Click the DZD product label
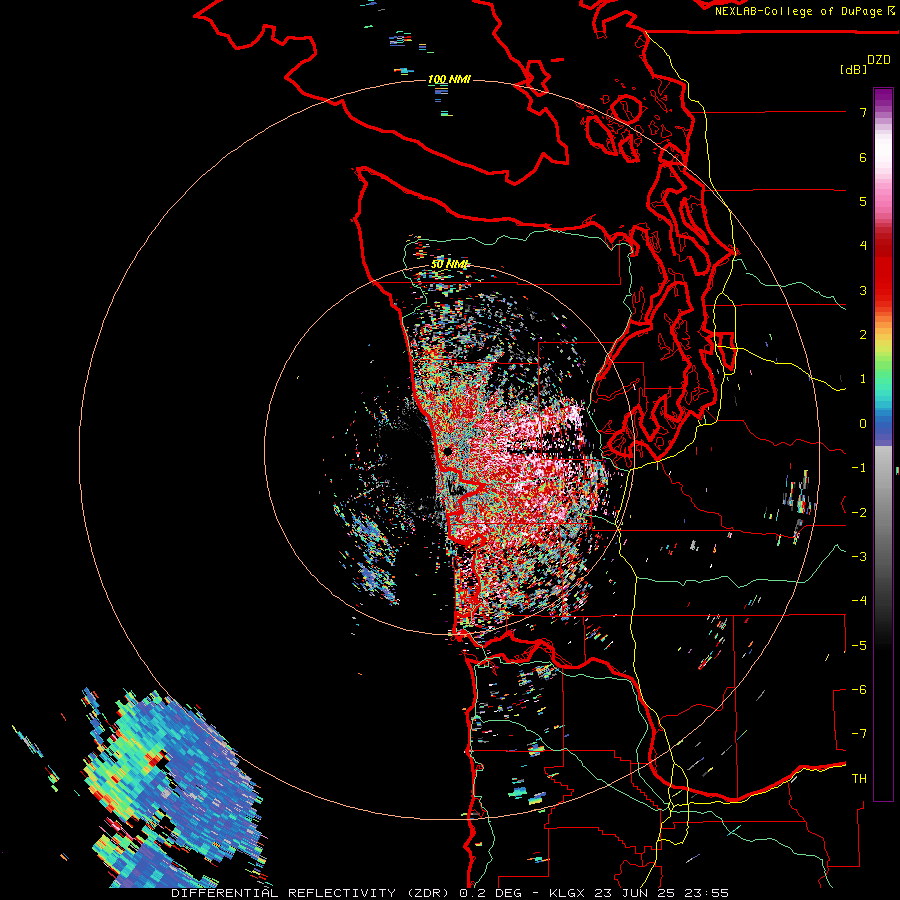The height and width of the screenshot is (900, 900). (x=879, y=59)
